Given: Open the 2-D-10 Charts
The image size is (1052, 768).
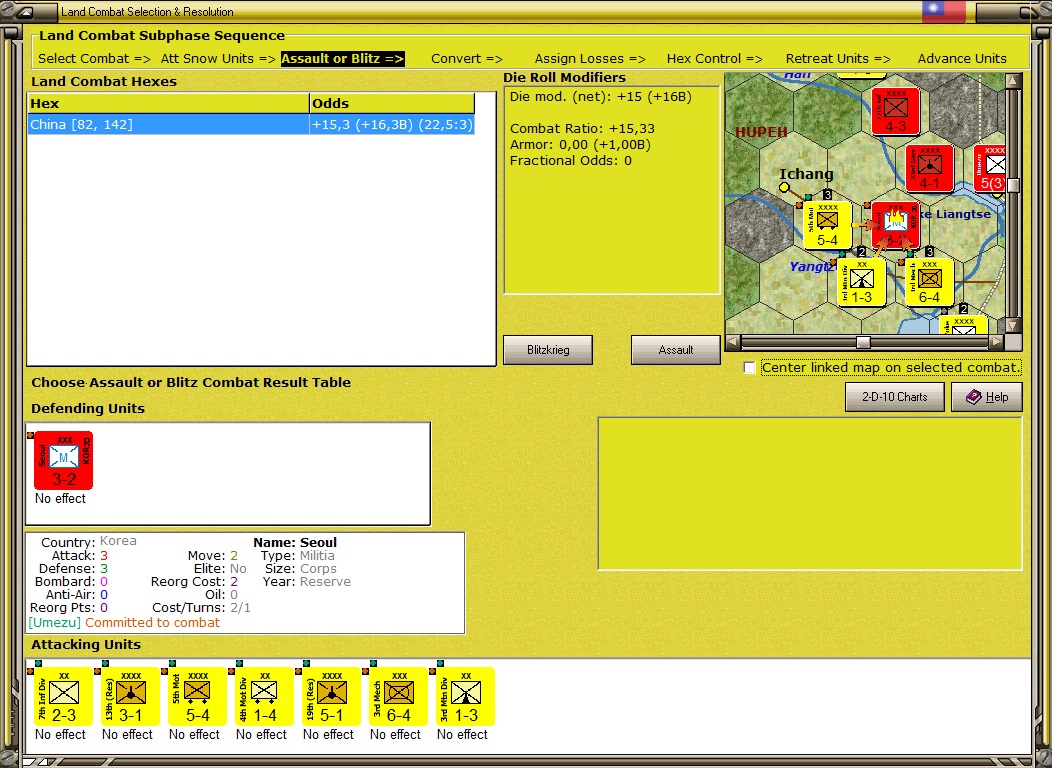Looking at the screenshot, I should 894,396.
